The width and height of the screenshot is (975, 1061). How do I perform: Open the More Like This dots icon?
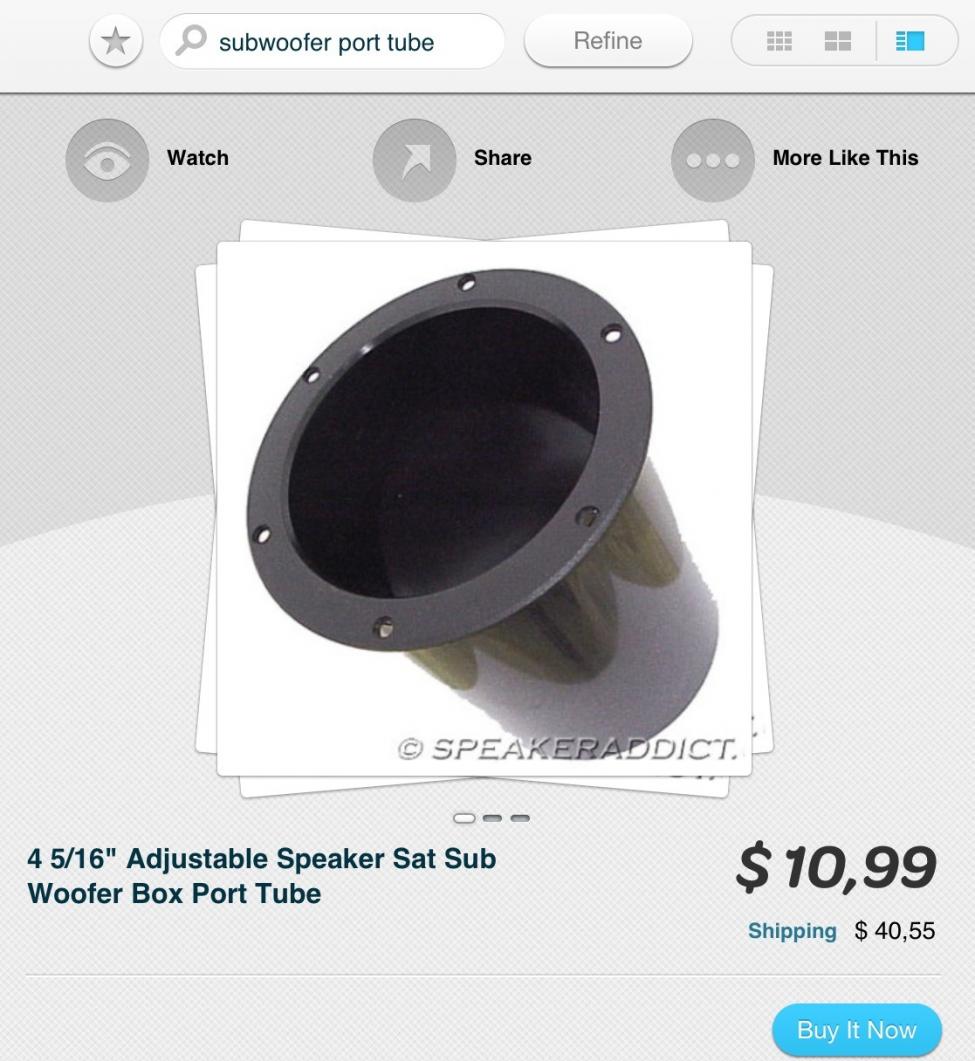pyautogui.click(x=712, y=160)
